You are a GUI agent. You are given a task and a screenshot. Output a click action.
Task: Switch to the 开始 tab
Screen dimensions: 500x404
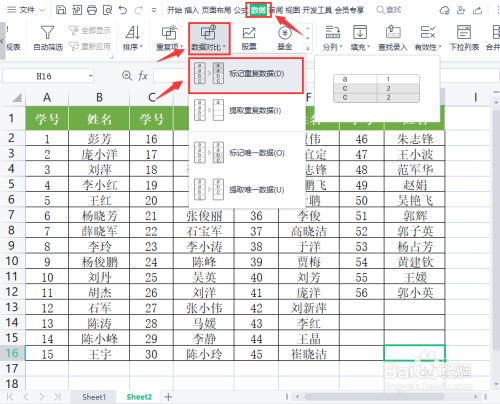[x=174, y=10]
